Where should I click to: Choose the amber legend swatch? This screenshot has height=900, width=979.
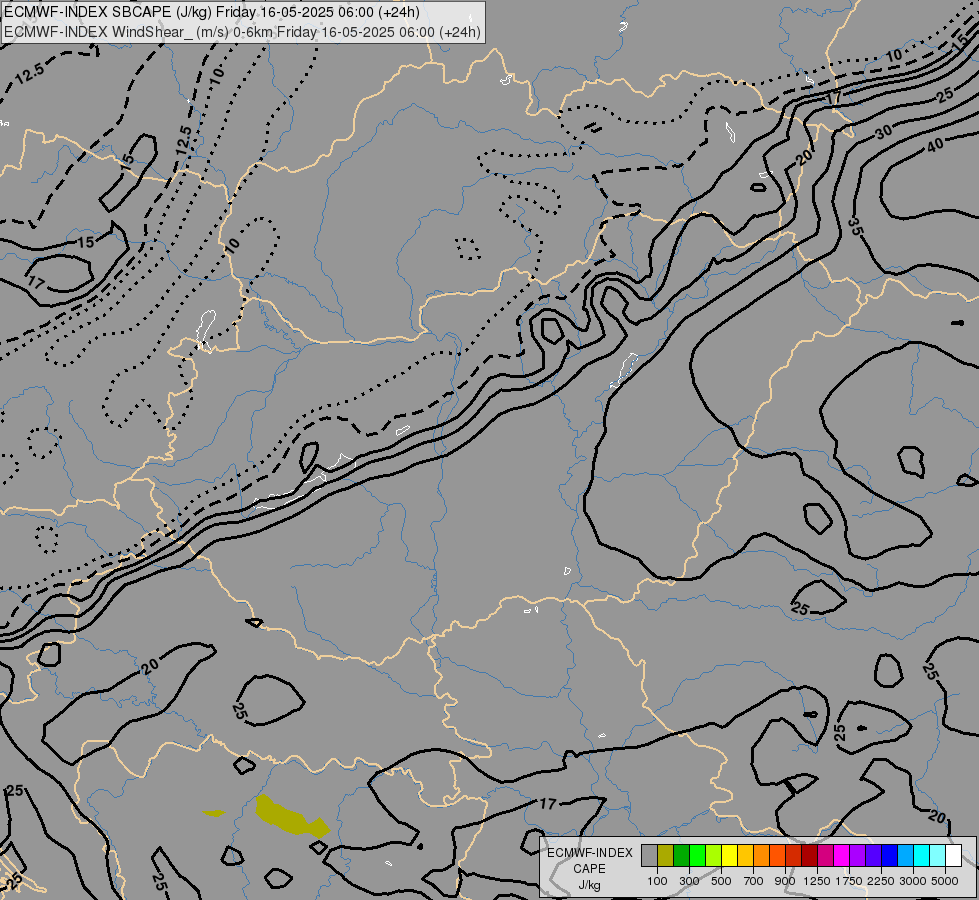pos(745,855)
